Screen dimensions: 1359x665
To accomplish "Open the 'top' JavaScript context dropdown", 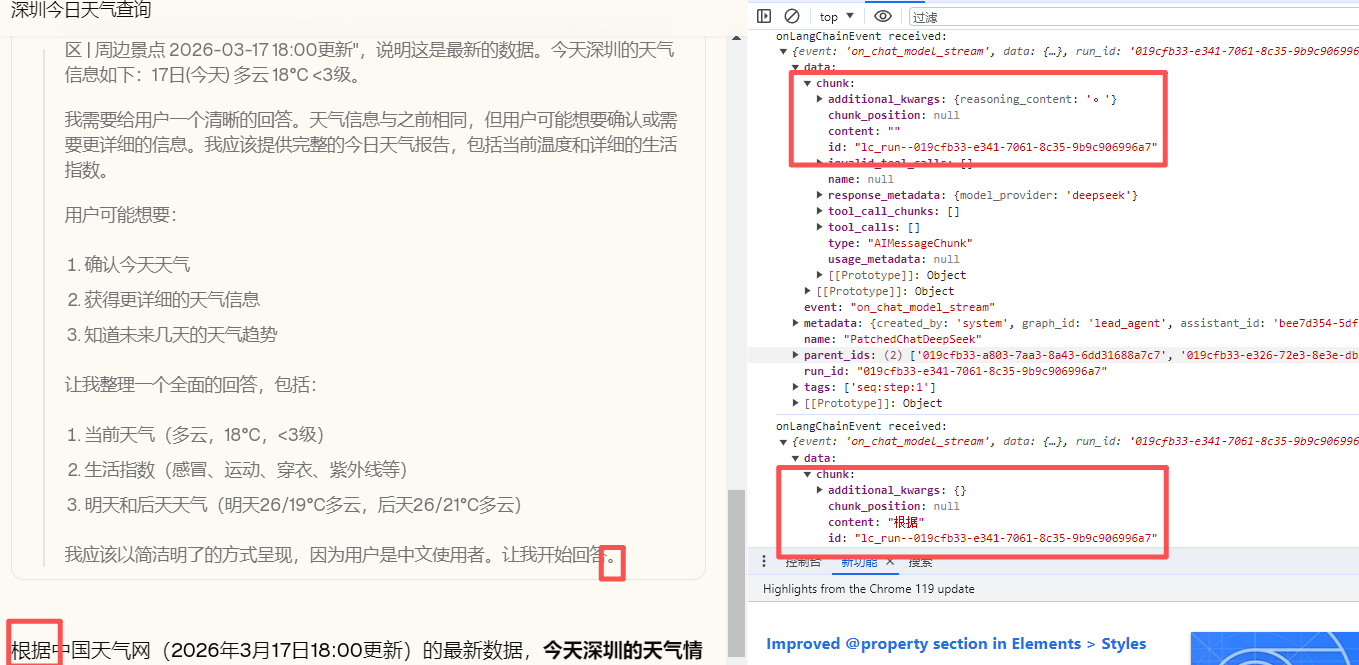I will click(x=837, y=16).
